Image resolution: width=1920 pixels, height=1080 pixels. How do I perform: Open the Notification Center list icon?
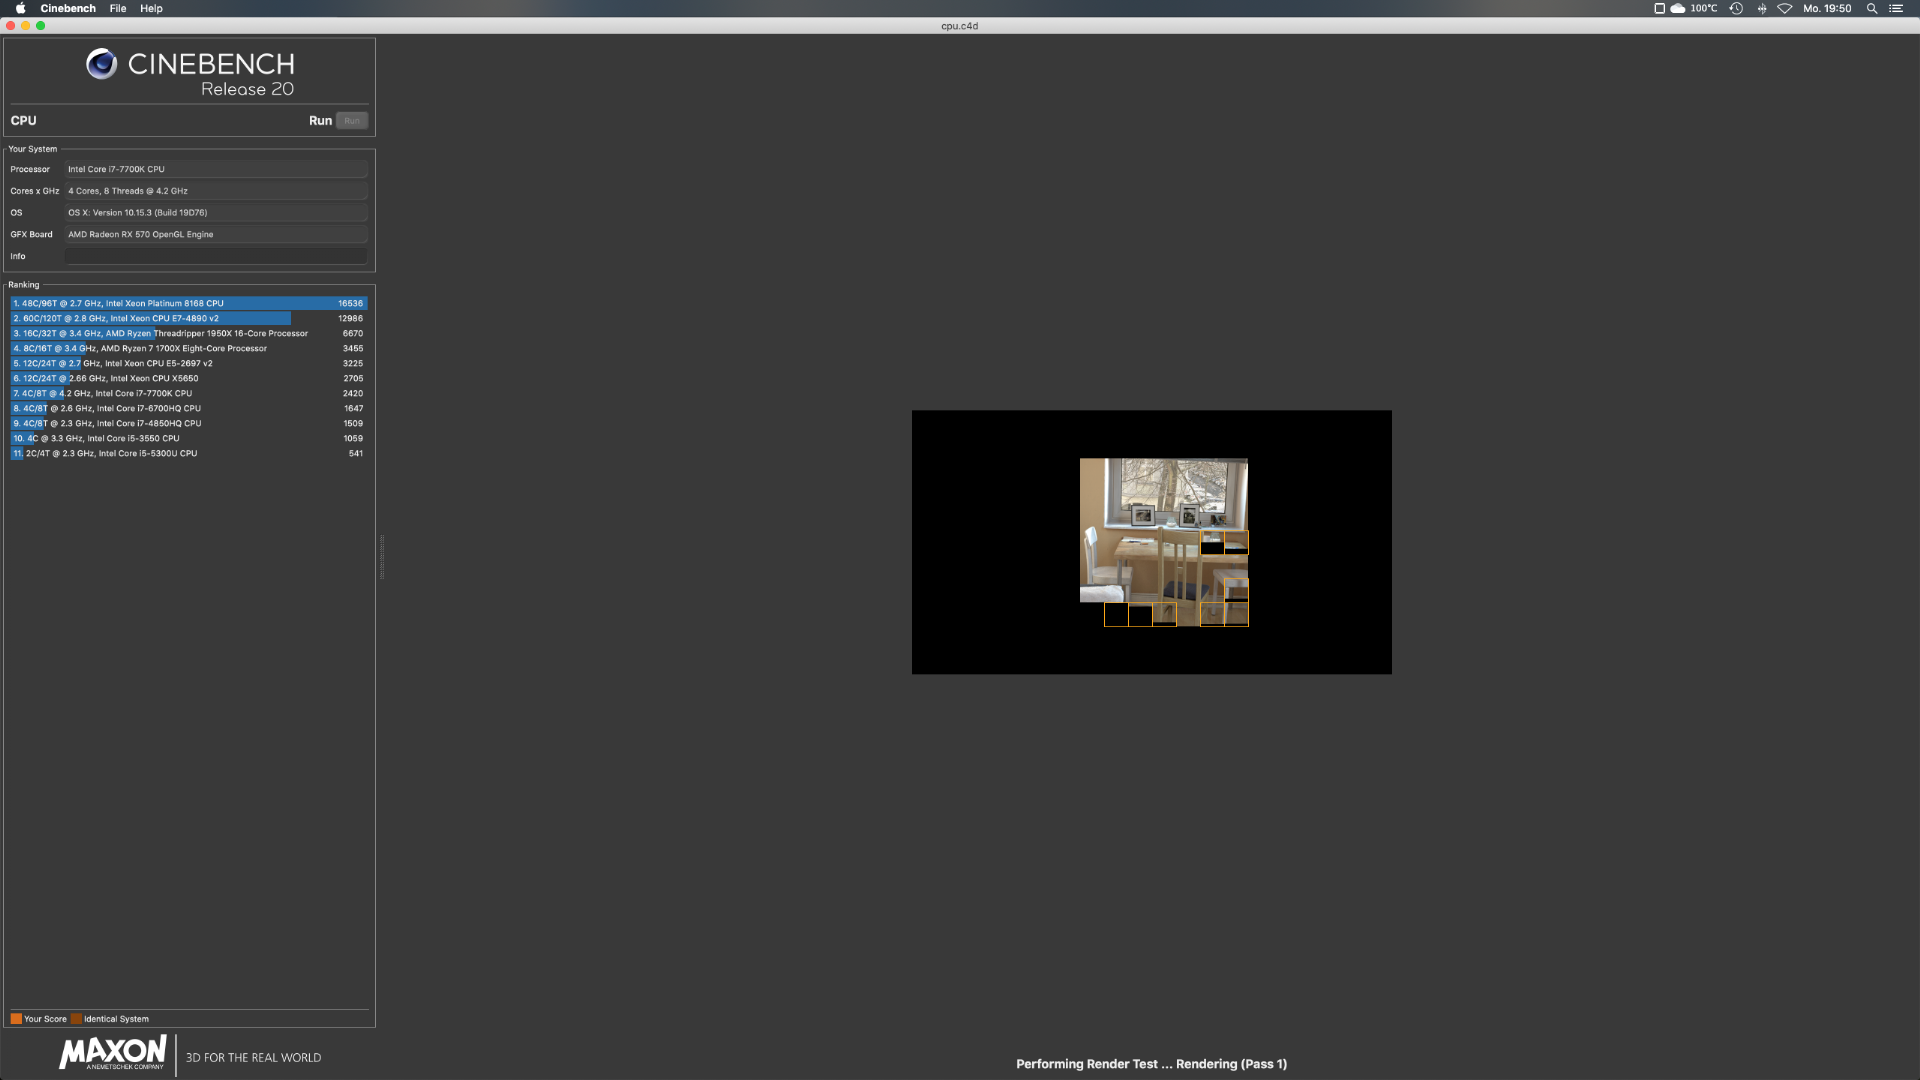point(1895,8)
